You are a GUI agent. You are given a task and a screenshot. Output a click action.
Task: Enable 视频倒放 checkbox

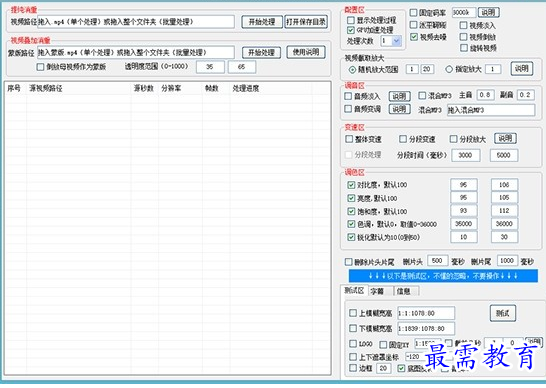click(463, 37)
